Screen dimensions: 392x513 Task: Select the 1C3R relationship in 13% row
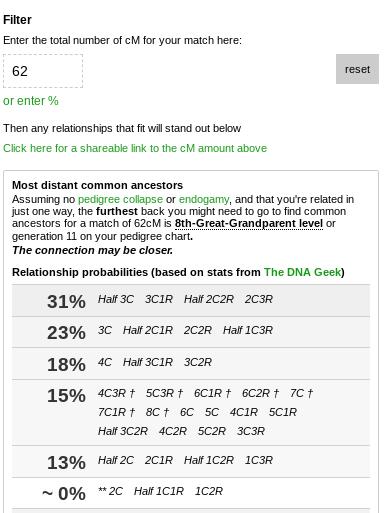[x=259, y=460]
